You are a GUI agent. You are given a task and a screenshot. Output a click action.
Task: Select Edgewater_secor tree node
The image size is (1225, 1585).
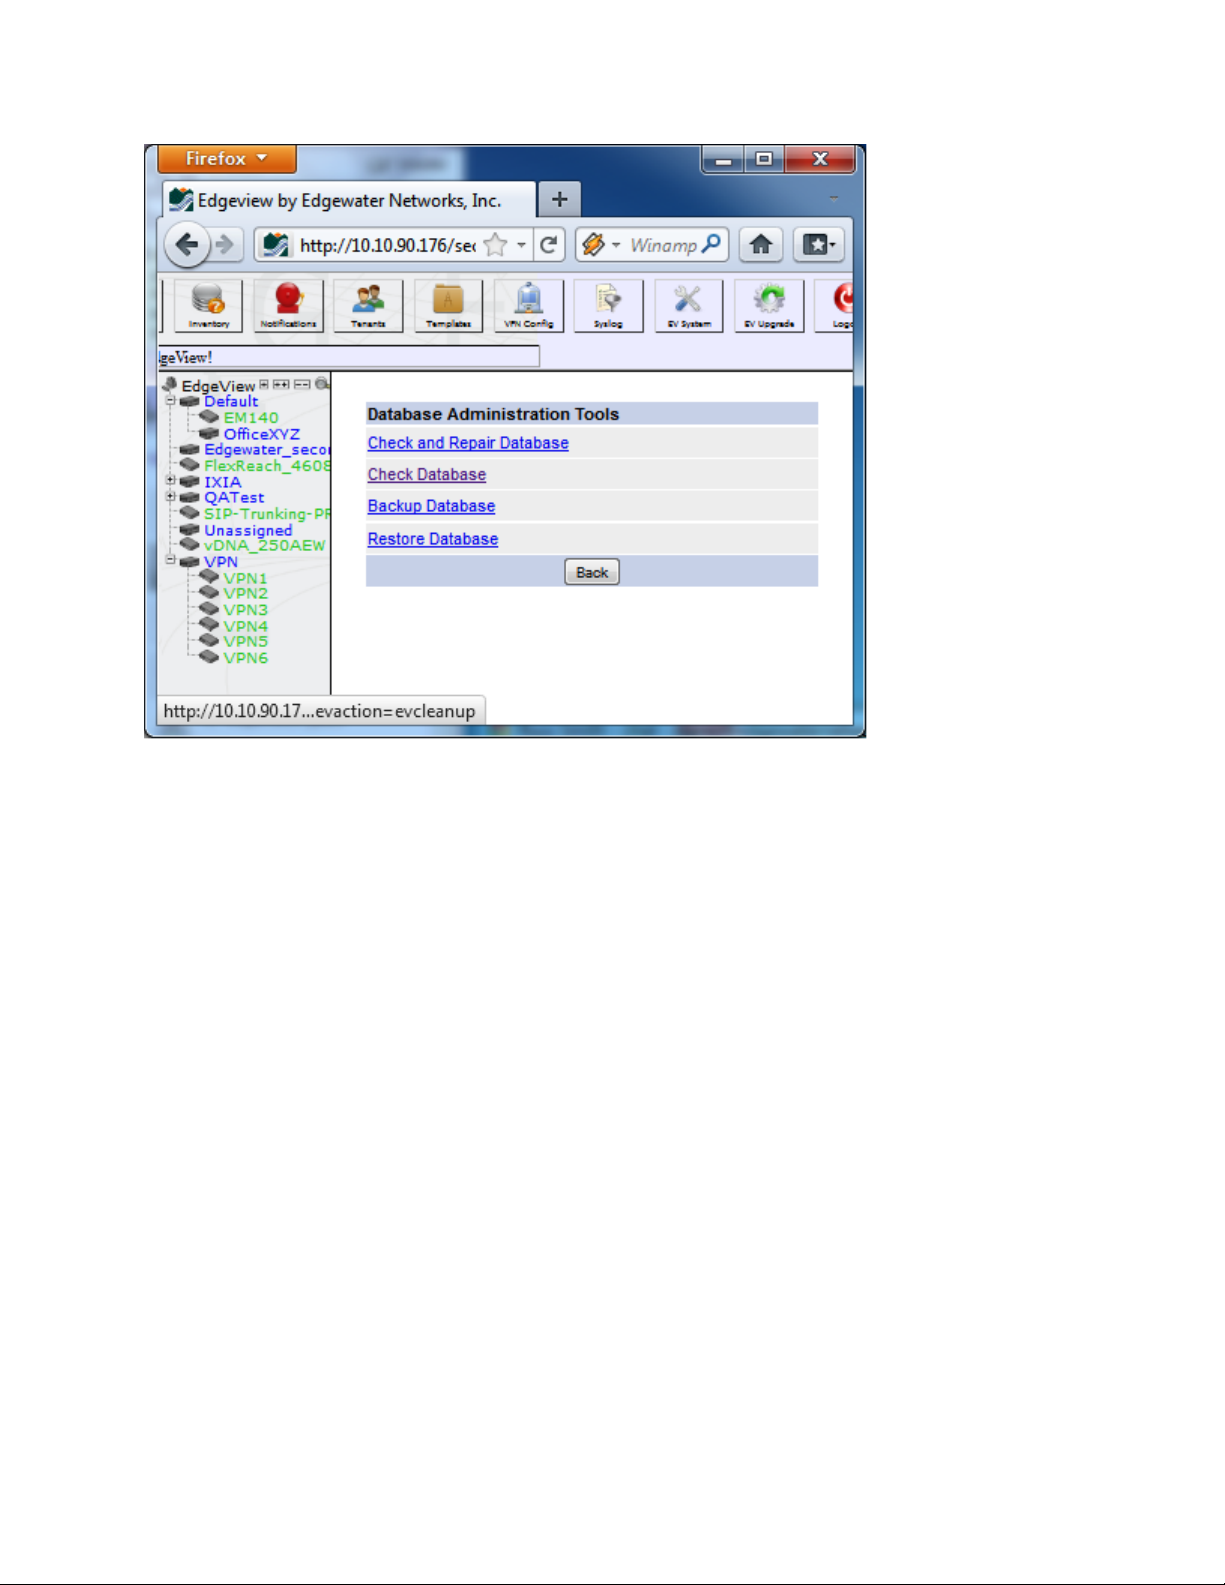pos(267,450)
